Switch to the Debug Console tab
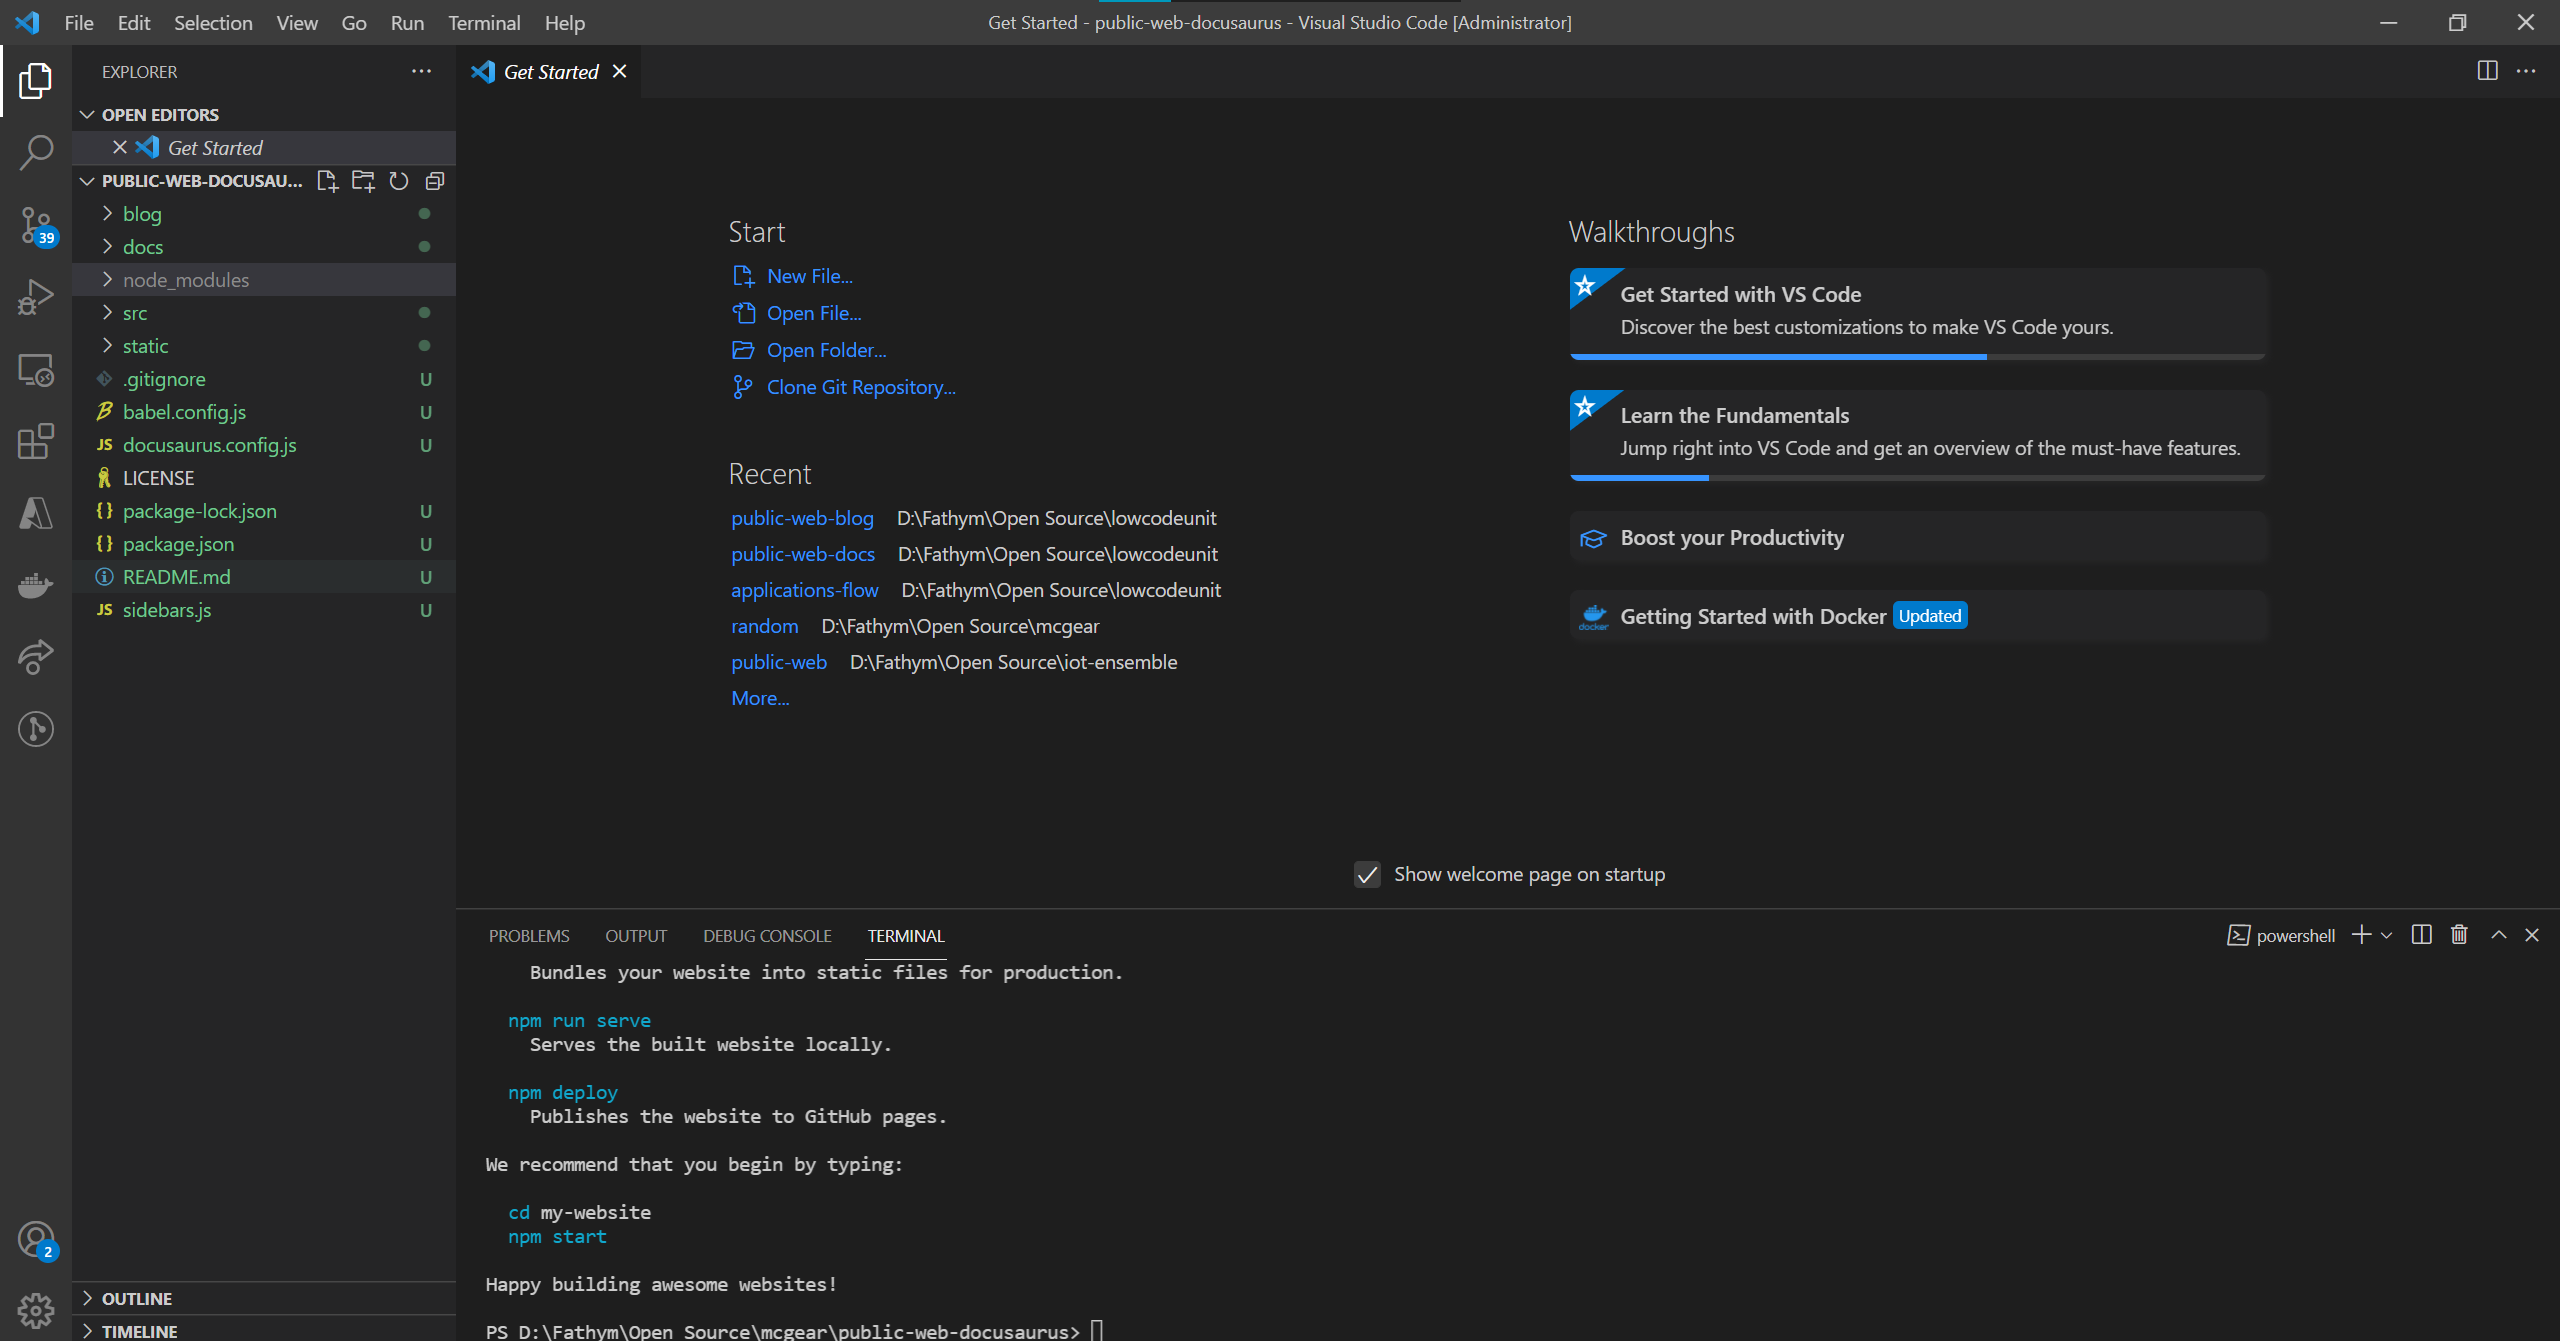The width and height of the screenshot is (2560, 1341). click(767, 936)
